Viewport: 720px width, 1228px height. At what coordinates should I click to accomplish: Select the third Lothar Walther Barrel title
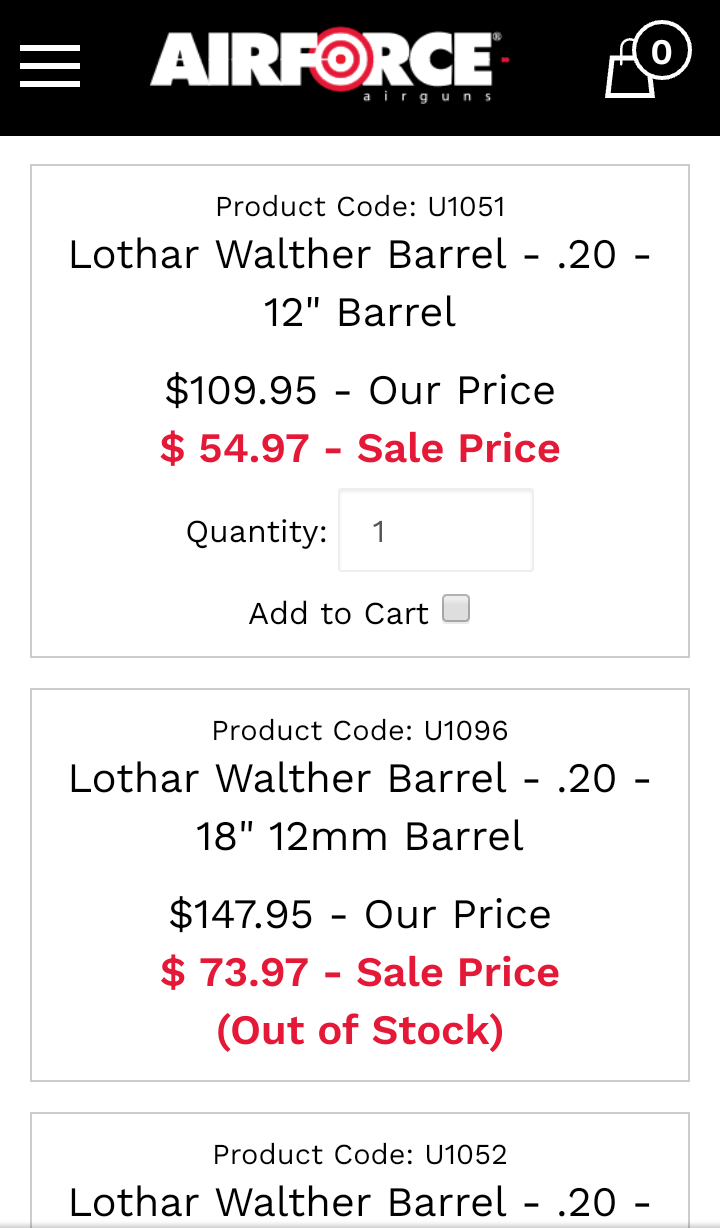pyautogui.click(x=360, y=1202)
